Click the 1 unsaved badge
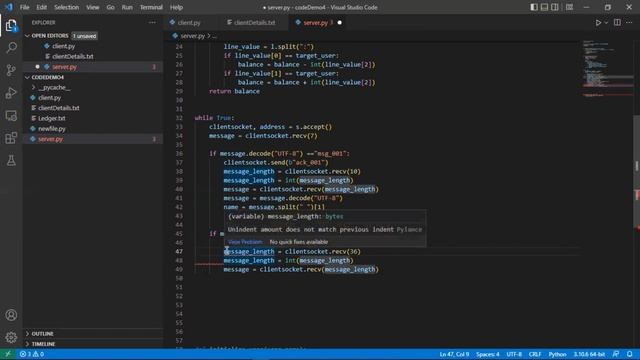 tap(84, 36)
